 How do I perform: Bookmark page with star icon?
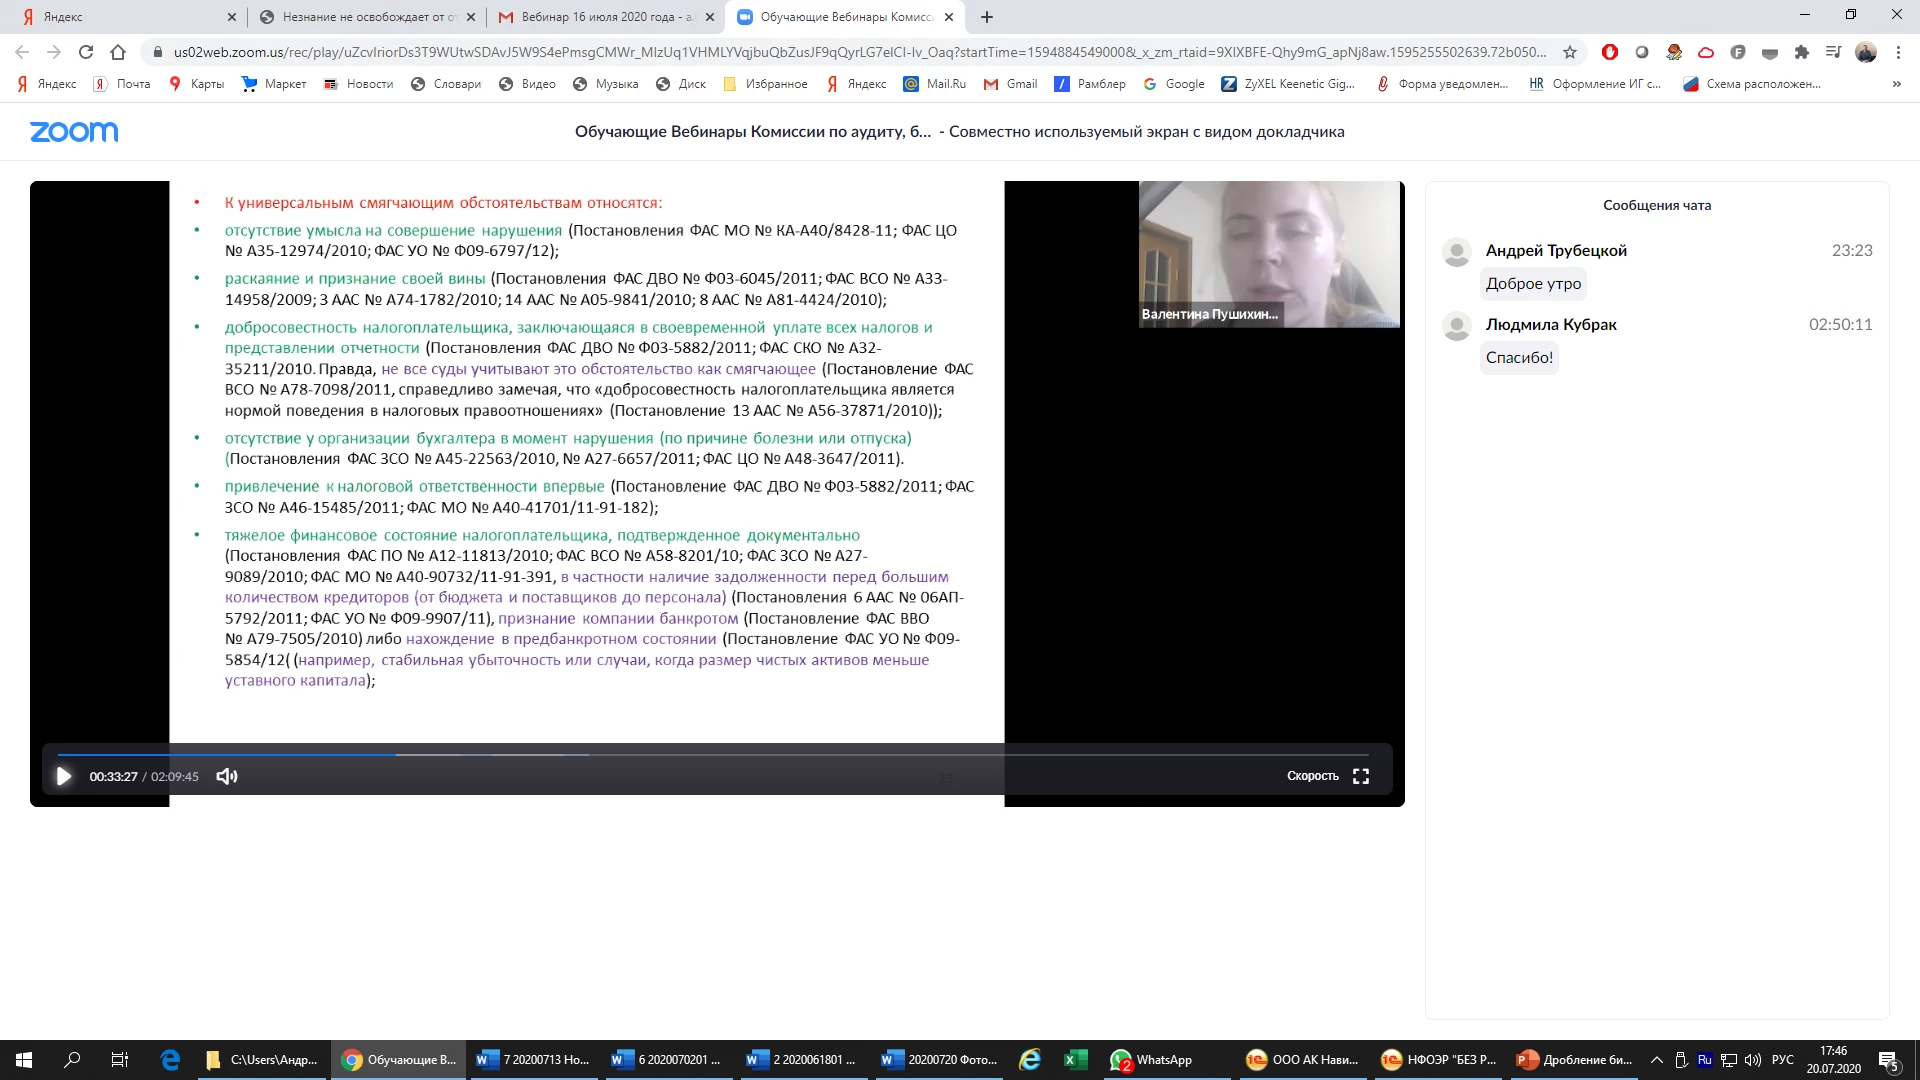pos(1570,52)
